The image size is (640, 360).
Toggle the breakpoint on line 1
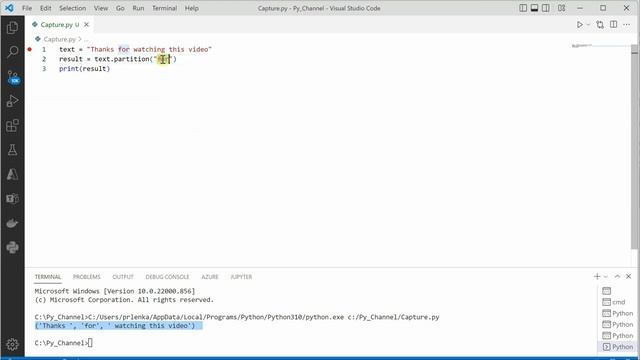[x=29, y=49]
